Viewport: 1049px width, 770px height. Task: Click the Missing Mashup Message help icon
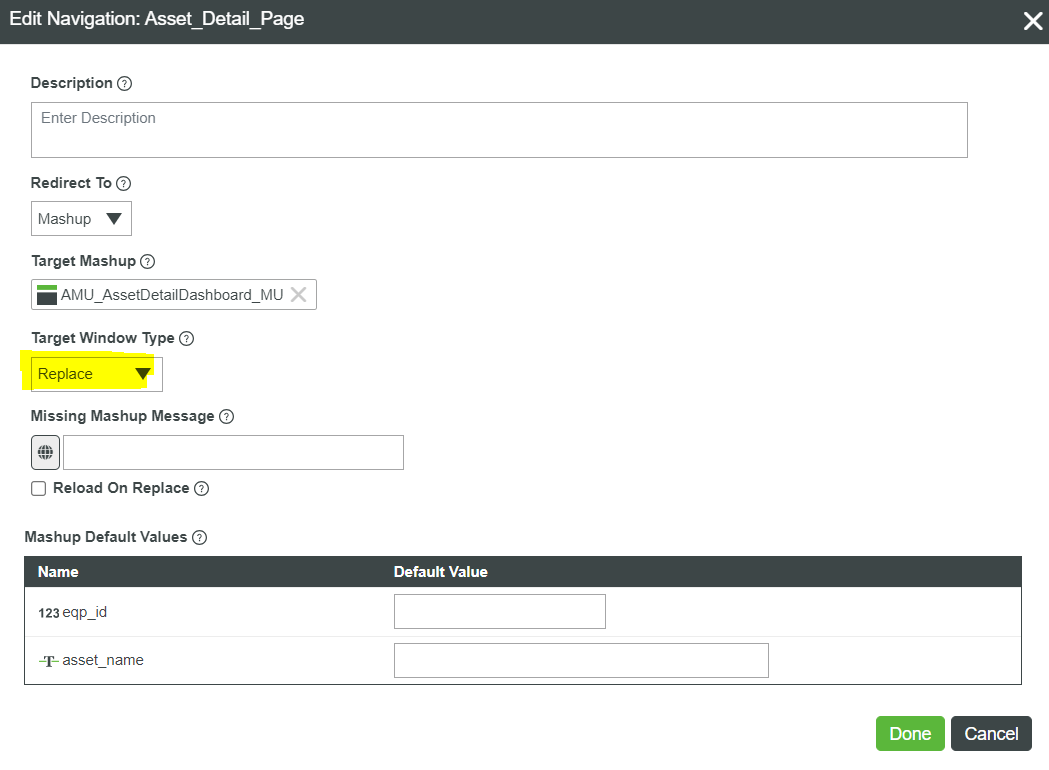227,416
